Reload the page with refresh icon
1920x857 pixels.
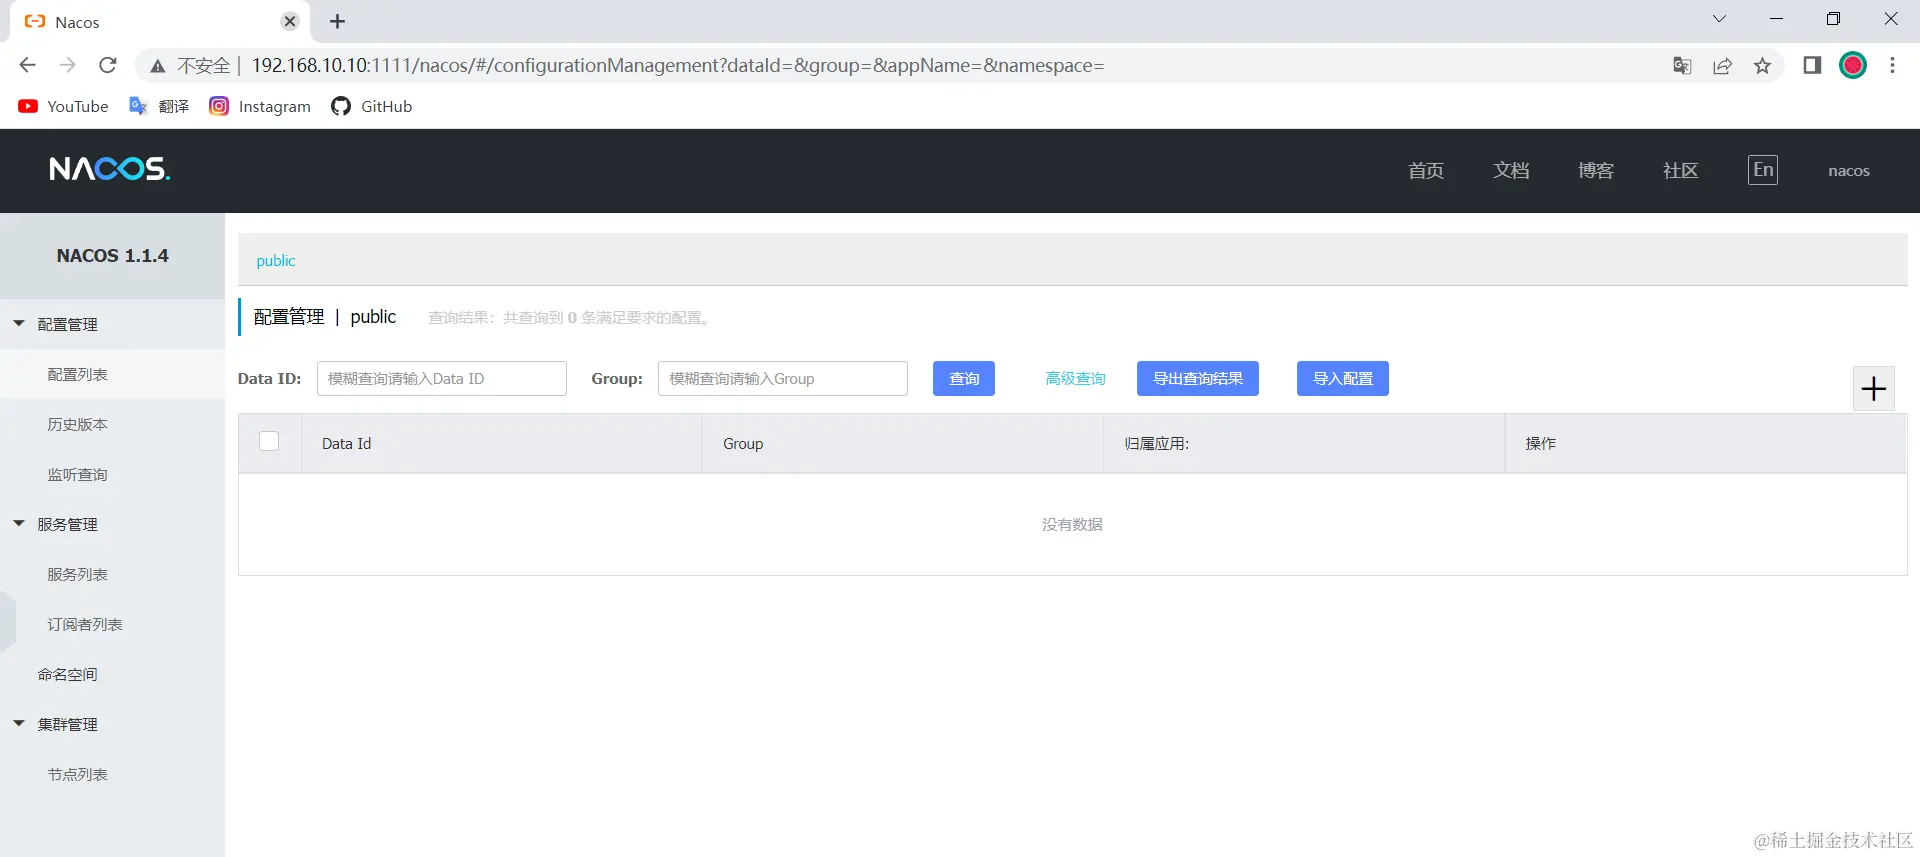tap(108, 65)
